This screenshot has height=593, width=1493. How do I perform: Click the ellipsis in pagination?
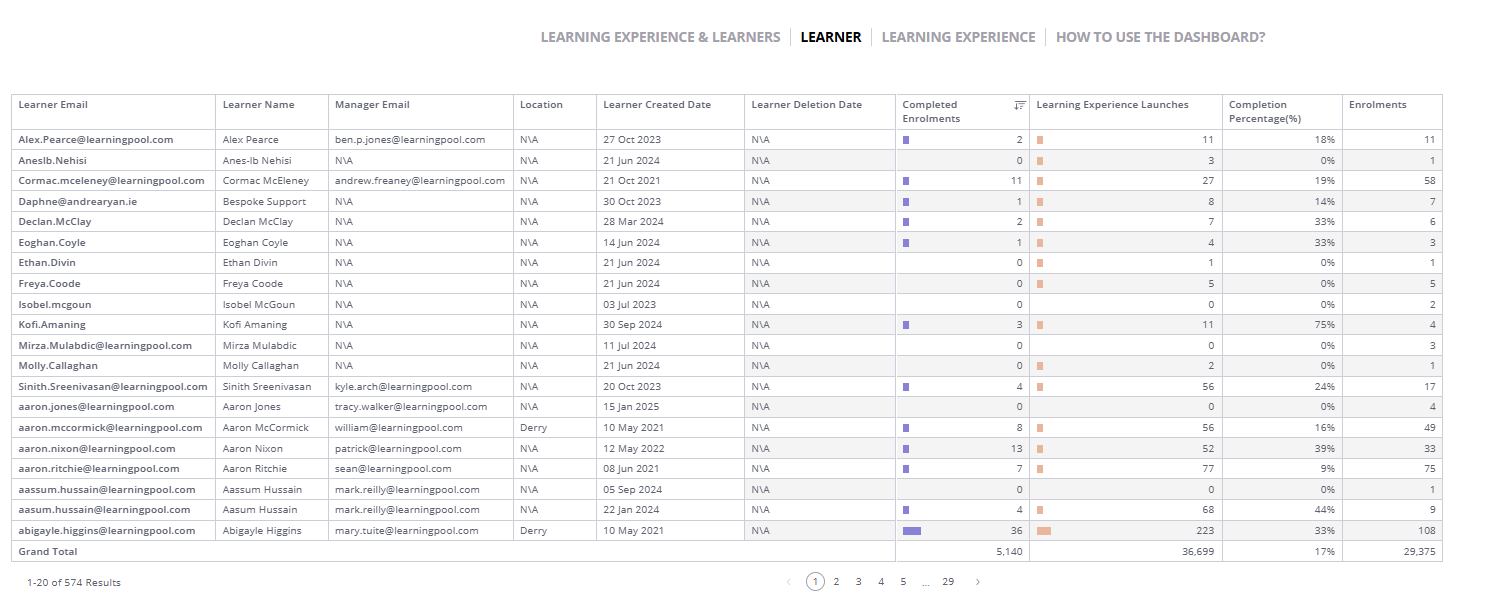point(925,581)
